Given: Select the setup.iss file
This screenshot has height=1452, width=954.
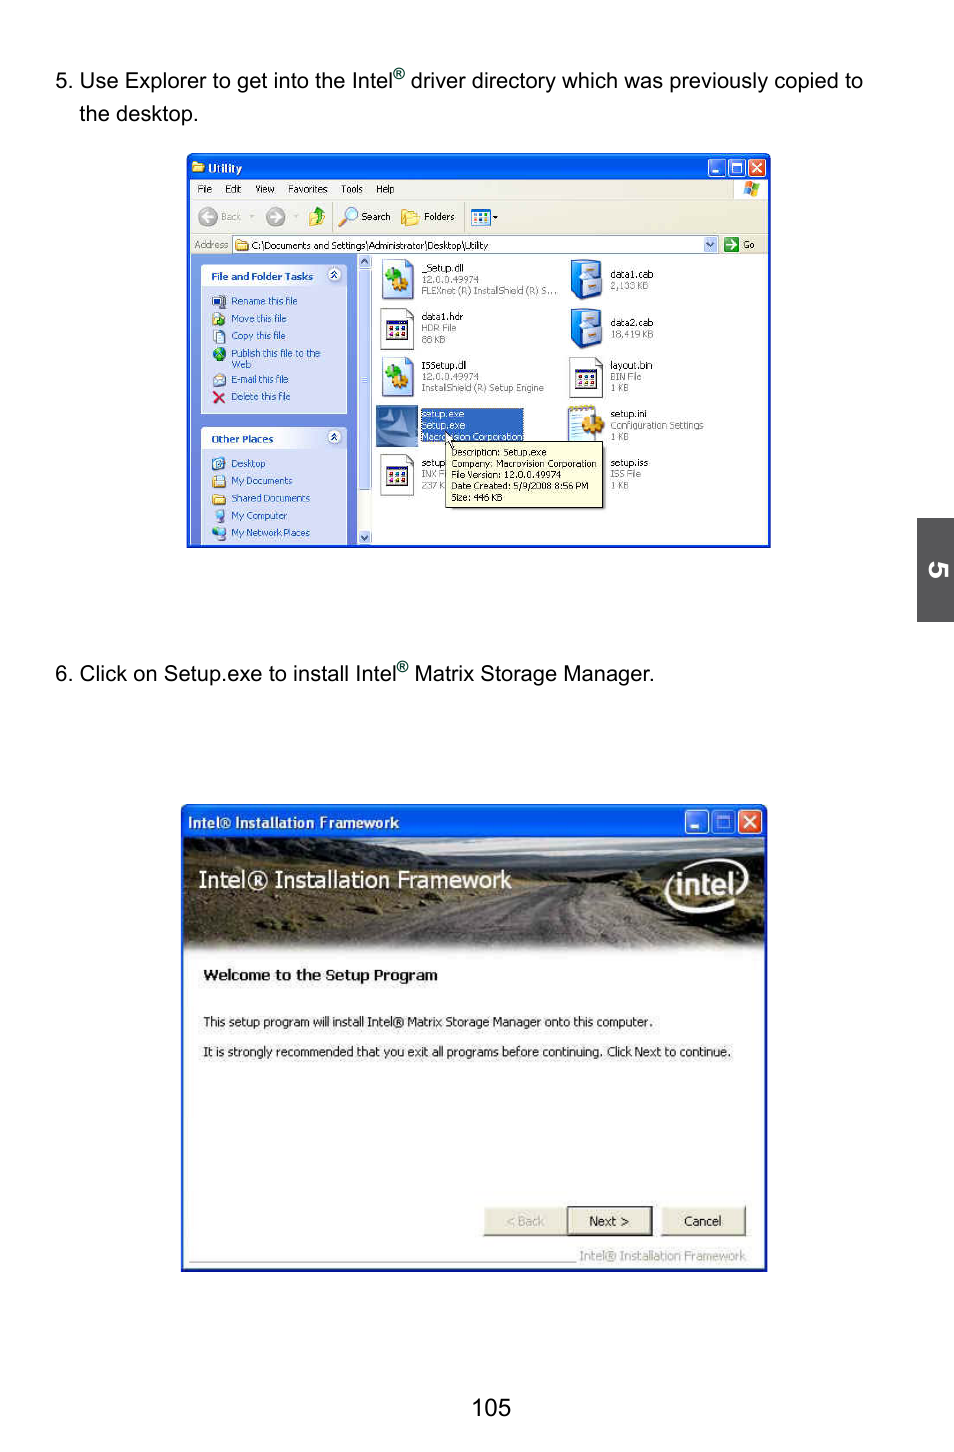Looking at the screenshot, I should (629, 474).
